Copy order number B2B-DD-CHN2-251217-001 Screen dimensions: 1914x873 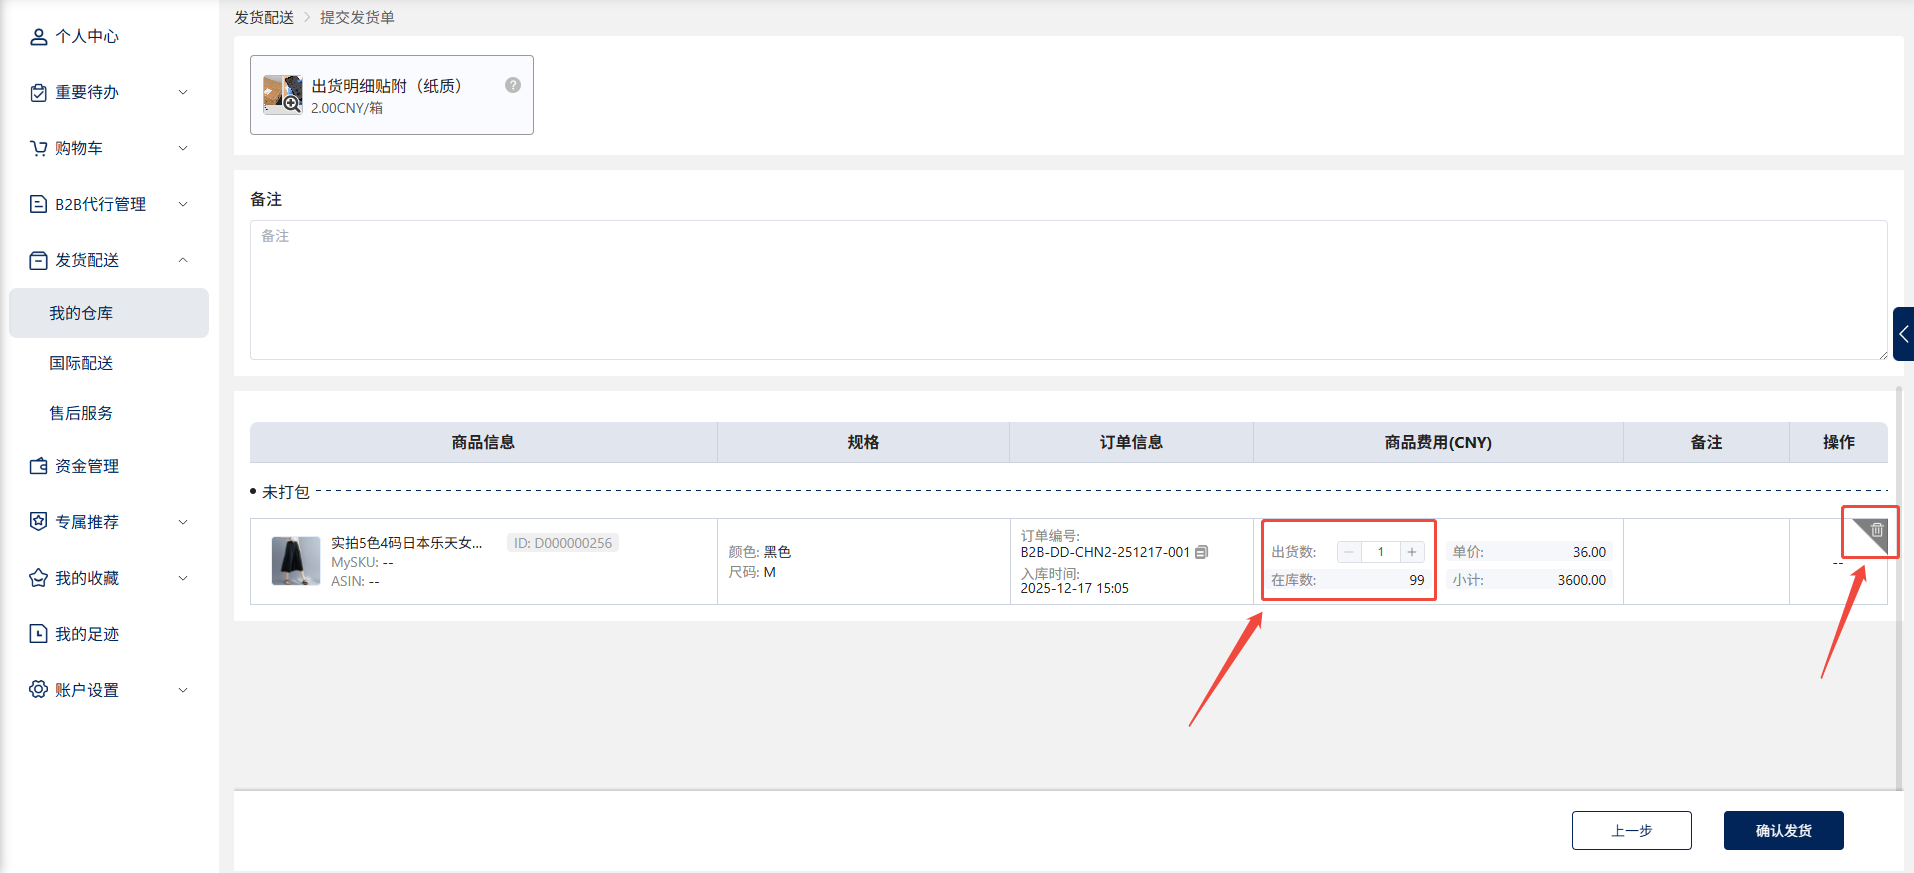[1202, 552]
